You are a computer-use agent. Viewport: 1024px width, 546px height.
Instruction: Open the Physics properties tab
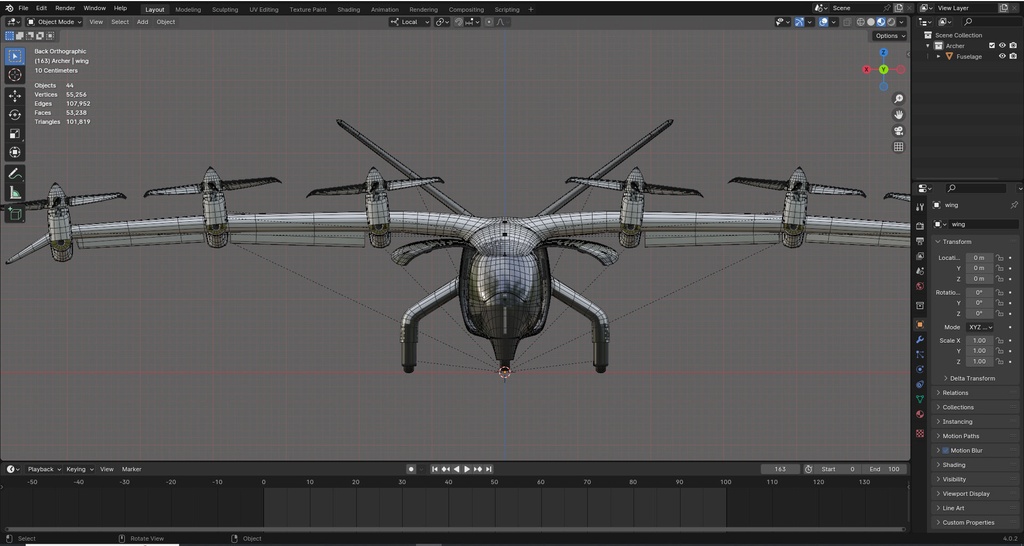920,370
